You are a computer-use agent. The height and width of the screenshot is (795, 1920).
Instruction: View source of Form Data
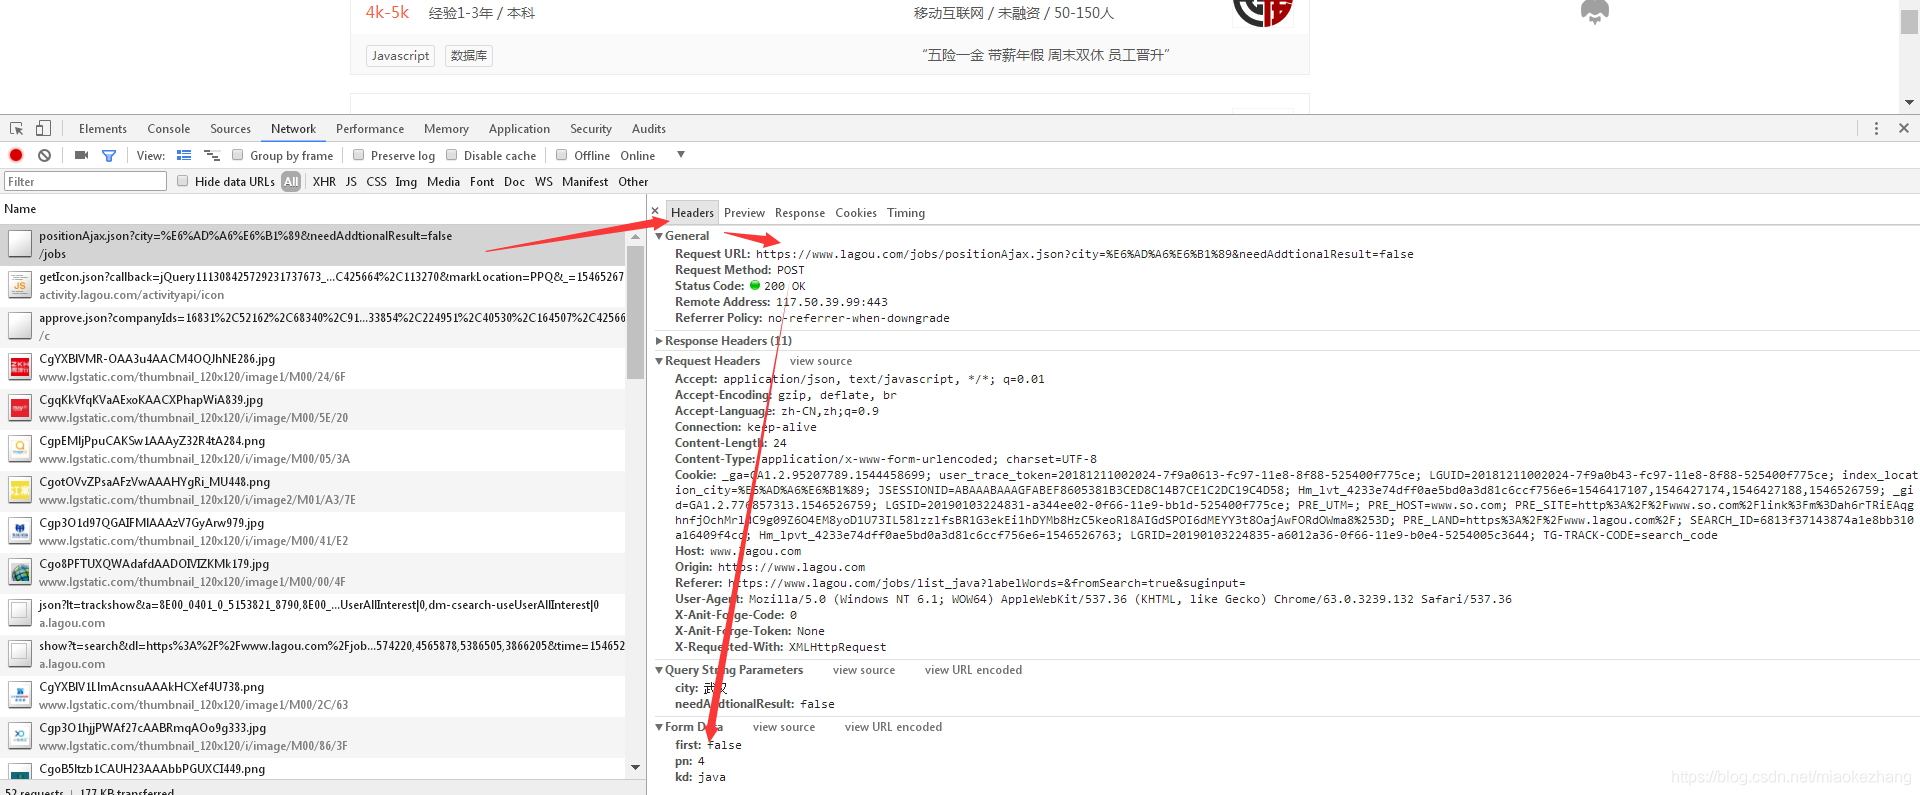pyautogui.click(x=784, y=727)
